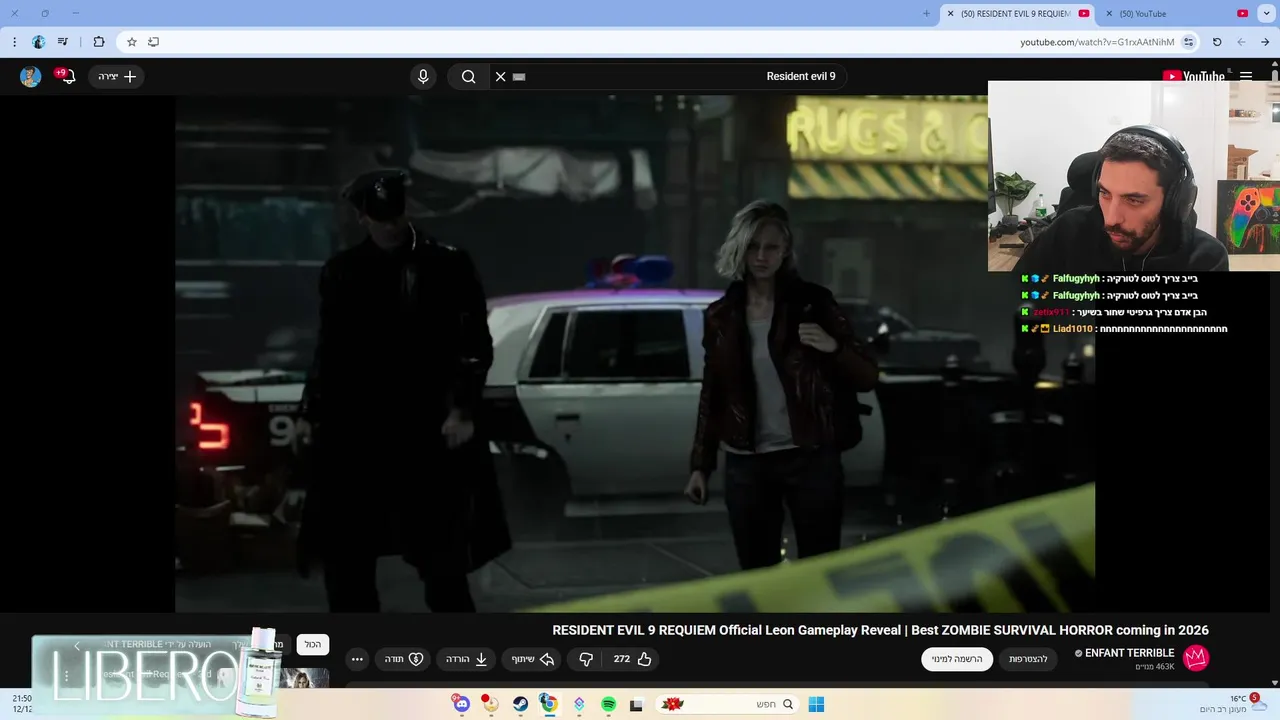Go to YouTube home via logo
1280x720 pixels.
tap(1194, 77)
